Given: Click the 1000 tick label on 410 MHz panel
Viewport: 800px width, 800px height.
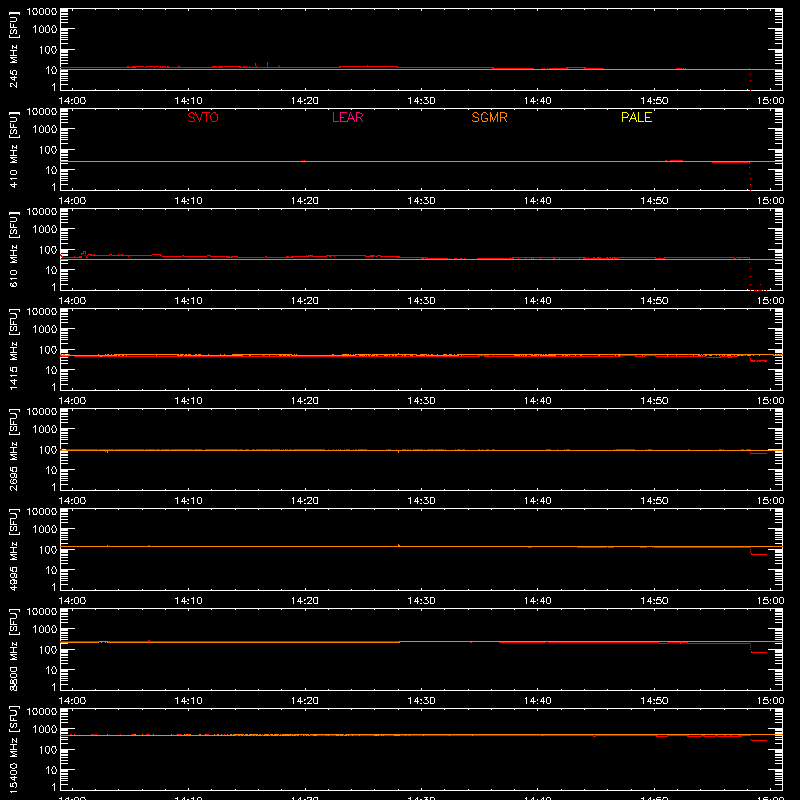Looking at the screenshot, I should point(45,129).
